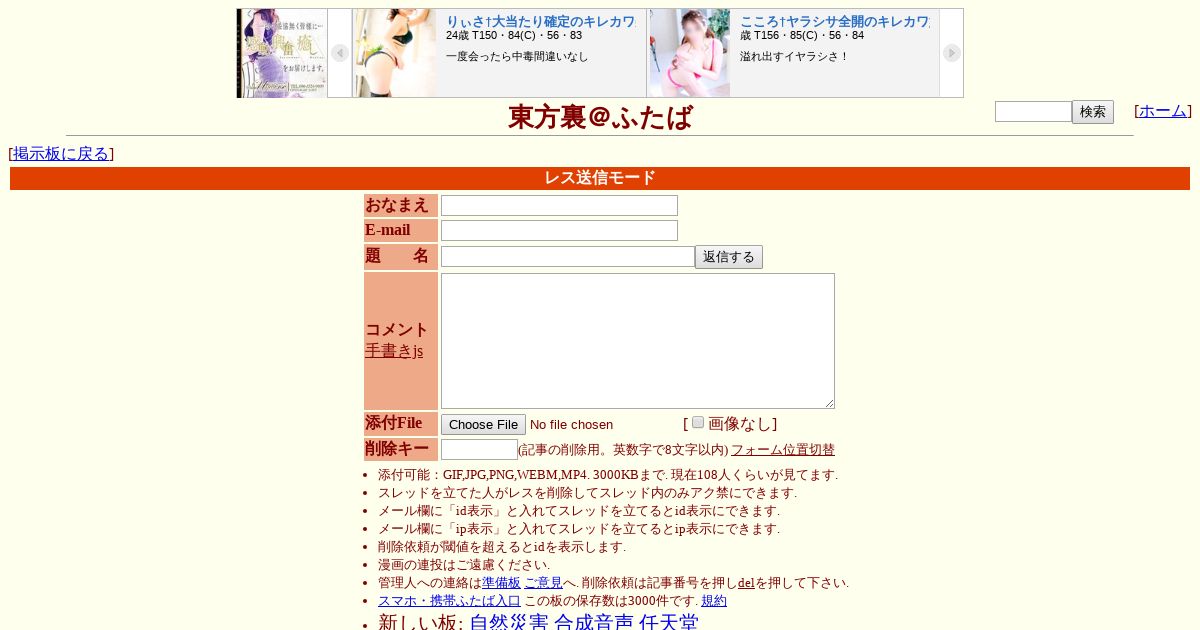
Task: Open the 任天堂 board link
Action: pos(669,622)
